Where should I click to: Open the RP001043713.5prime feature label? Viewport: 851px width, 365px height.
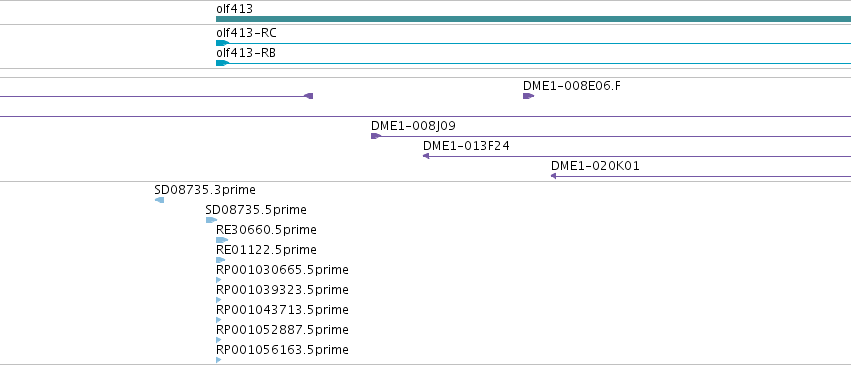282,310
